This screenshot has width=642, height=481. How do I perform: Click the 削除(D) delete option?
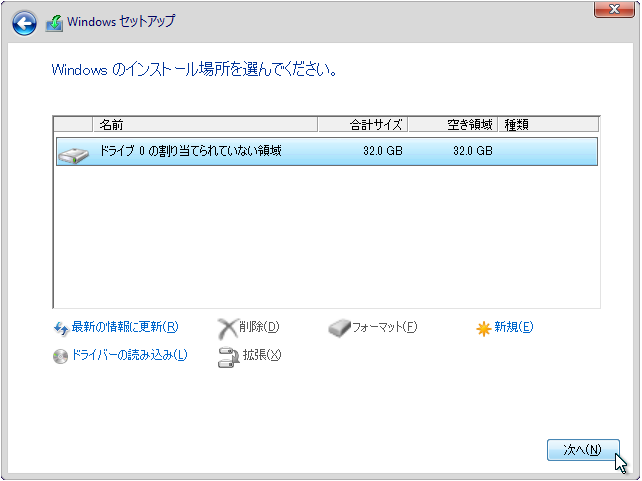[259, 327]
